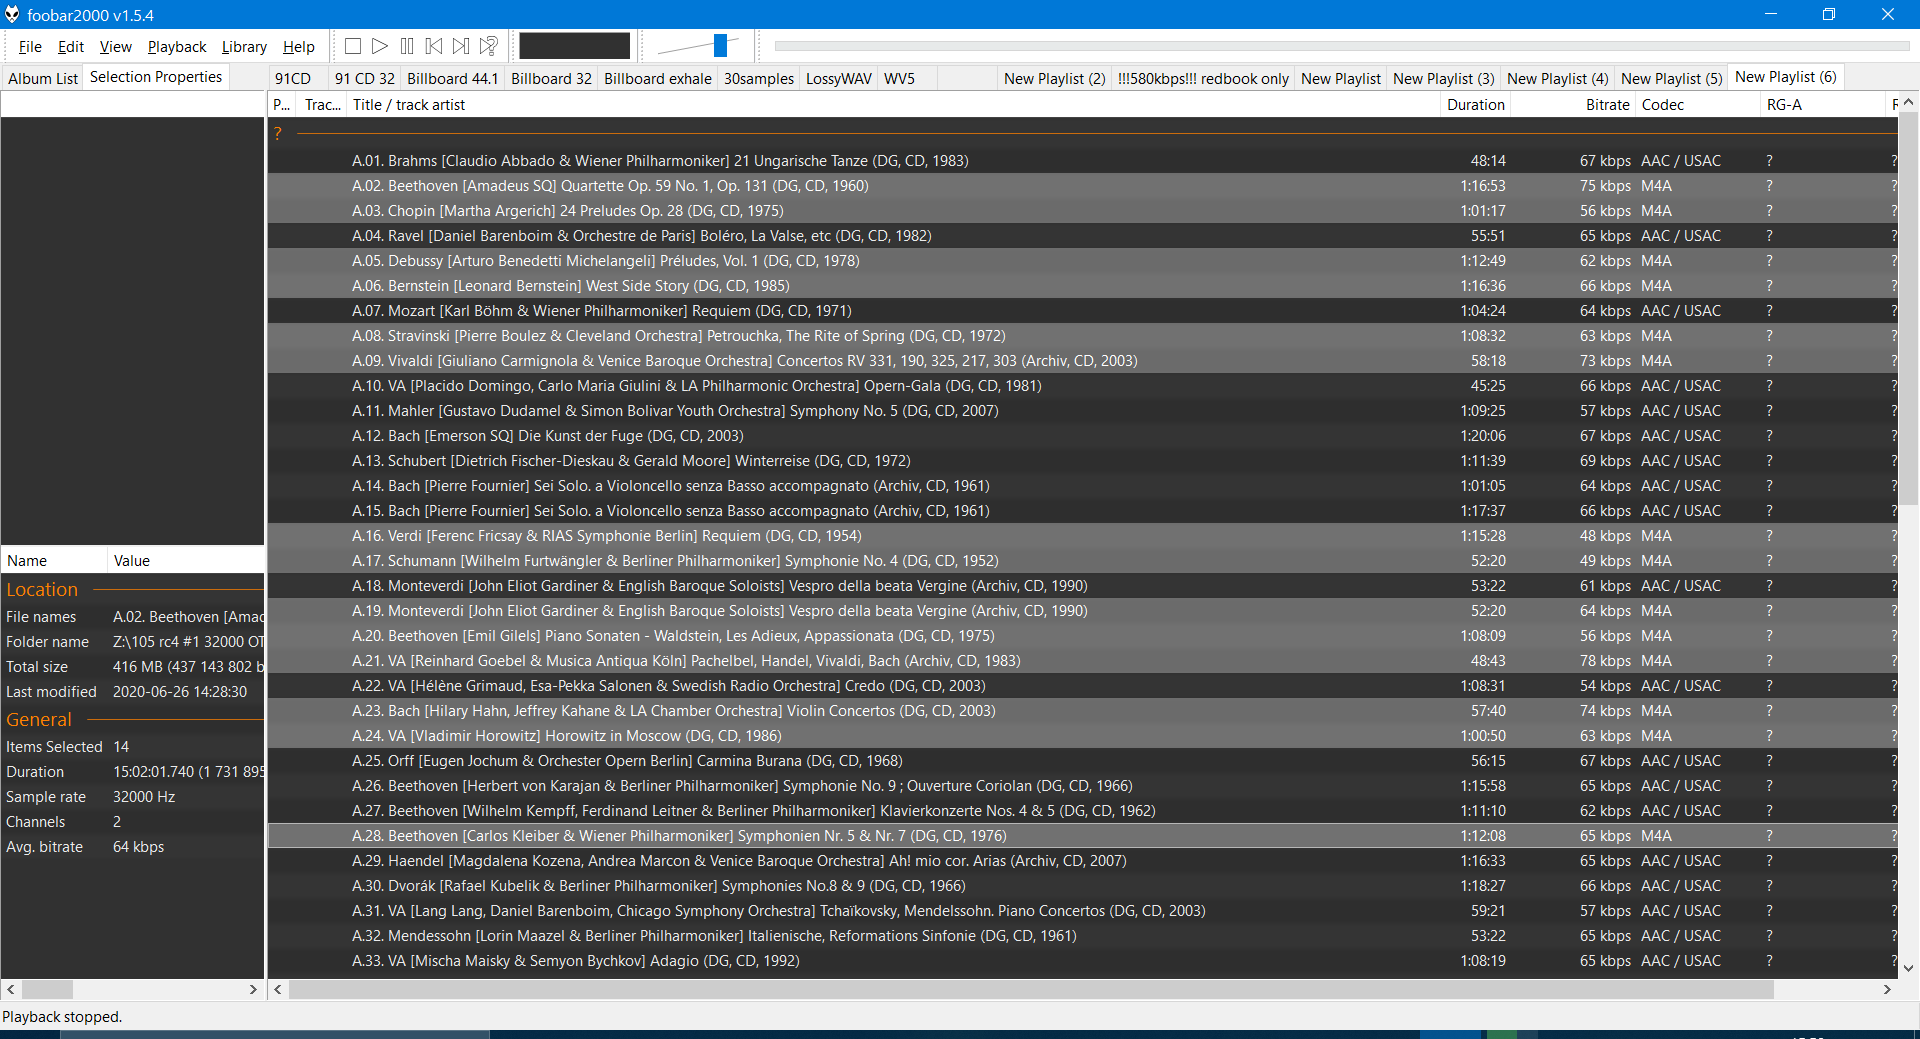Click the Location section header
Viewport: 1920px width, 1039px height.
click(x=42, y=590)
